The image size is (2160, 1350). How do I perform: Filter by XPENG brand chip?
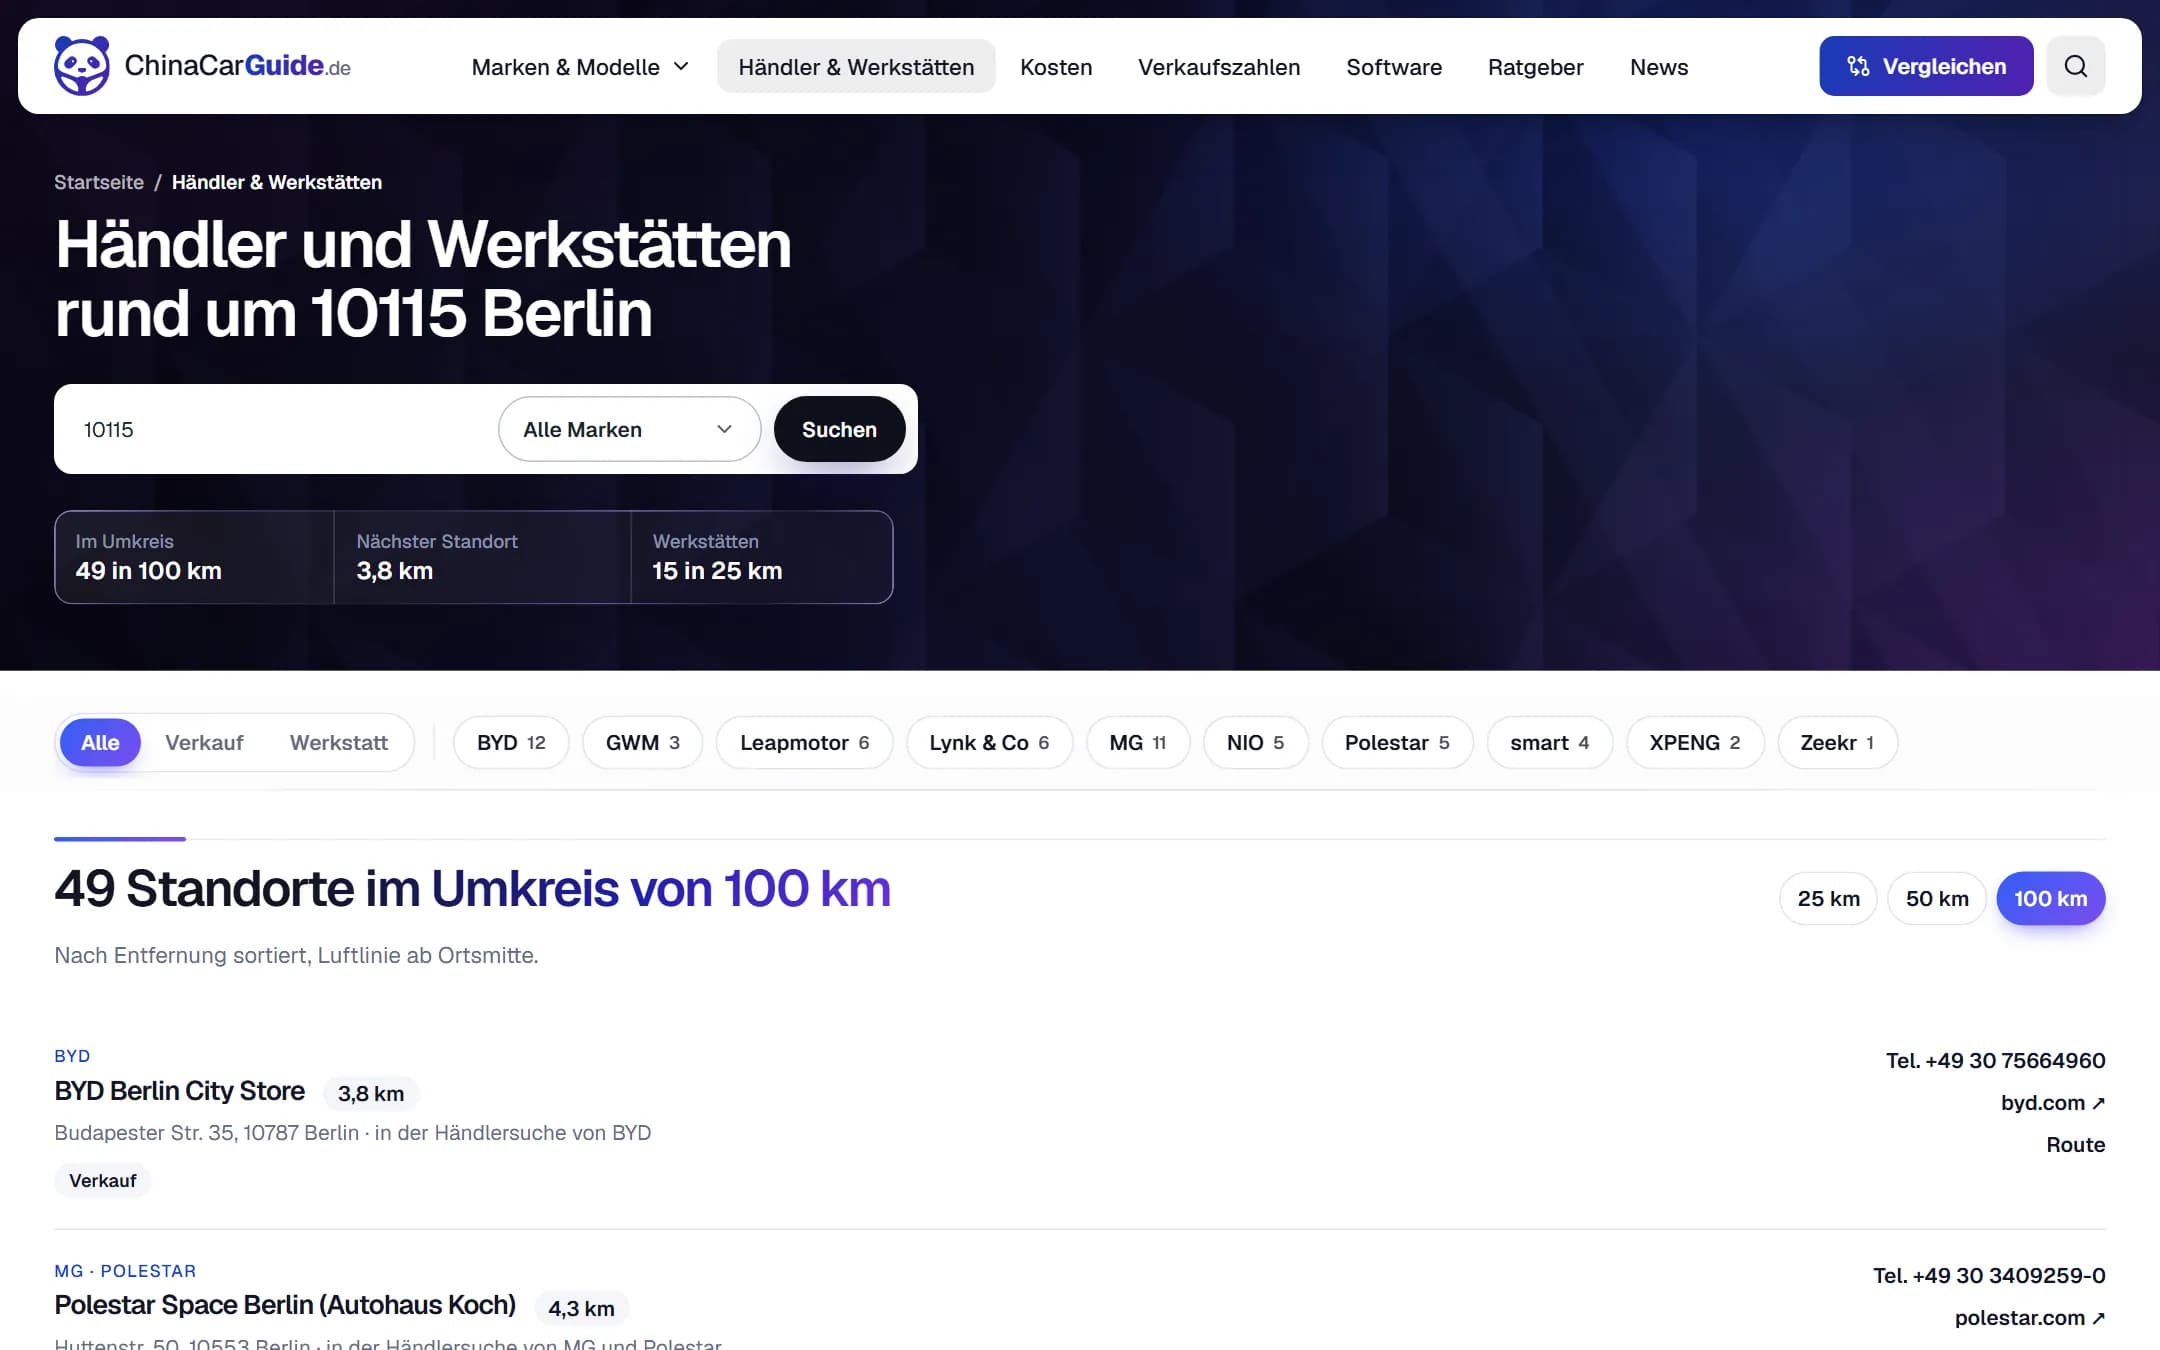[1695, 742]
